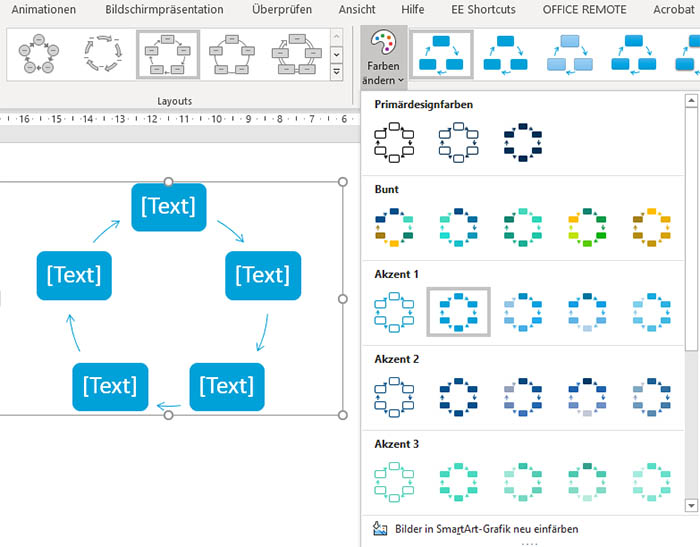Choose black outline primary design color
This screenshot has height=547, width=700.
(x=394, y=142)
